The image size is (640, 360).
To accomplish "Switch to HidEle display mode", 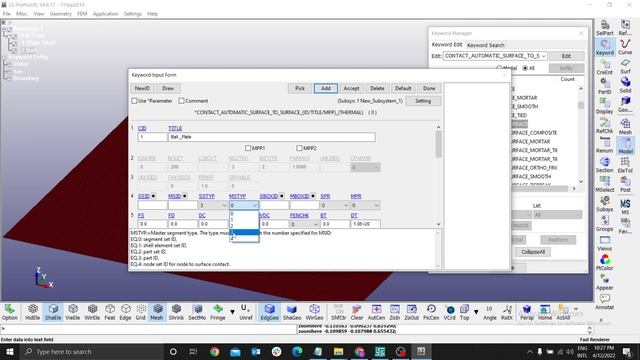I will (x=33, y=312).
